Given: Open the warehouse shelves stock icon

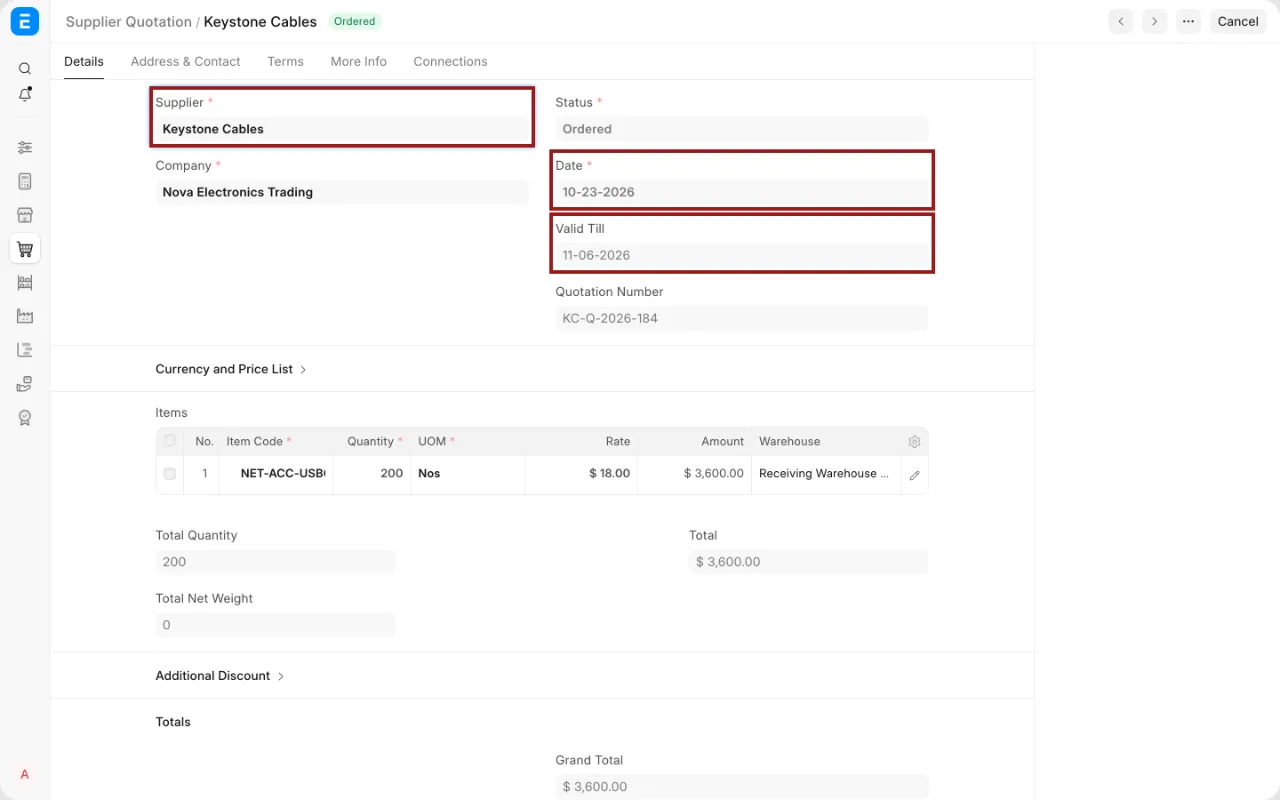Looking at the screenshot, I should [x=25, y=283].
